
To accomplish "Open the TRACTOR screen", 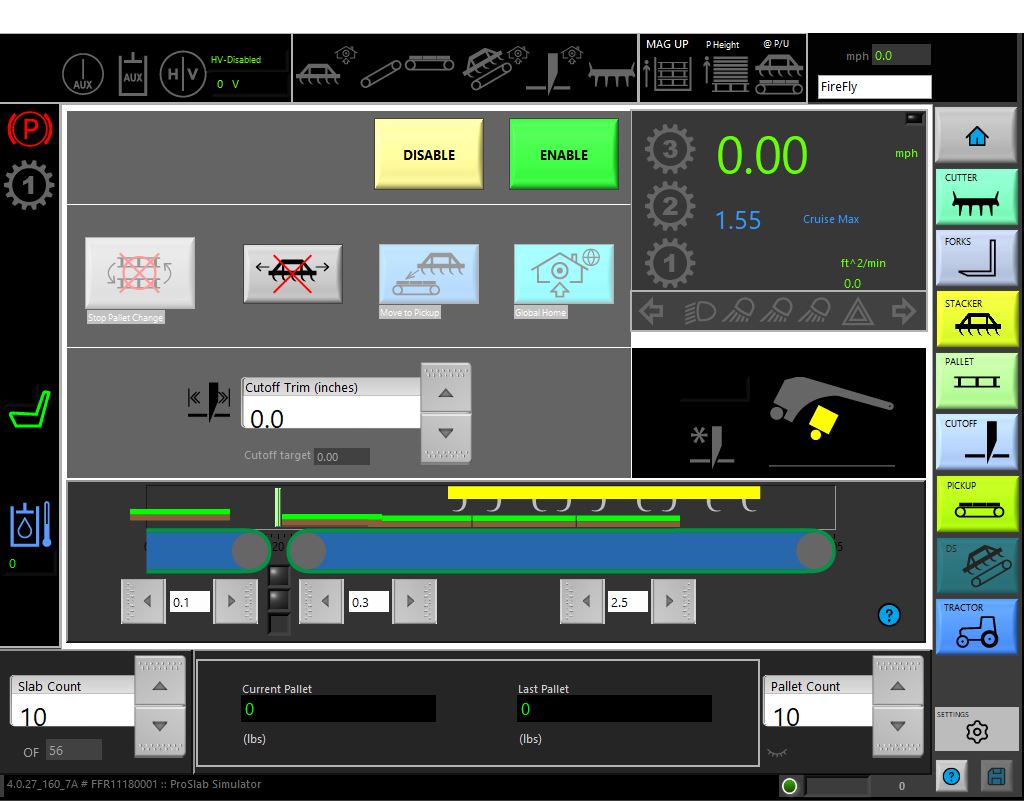I will 975,627.
